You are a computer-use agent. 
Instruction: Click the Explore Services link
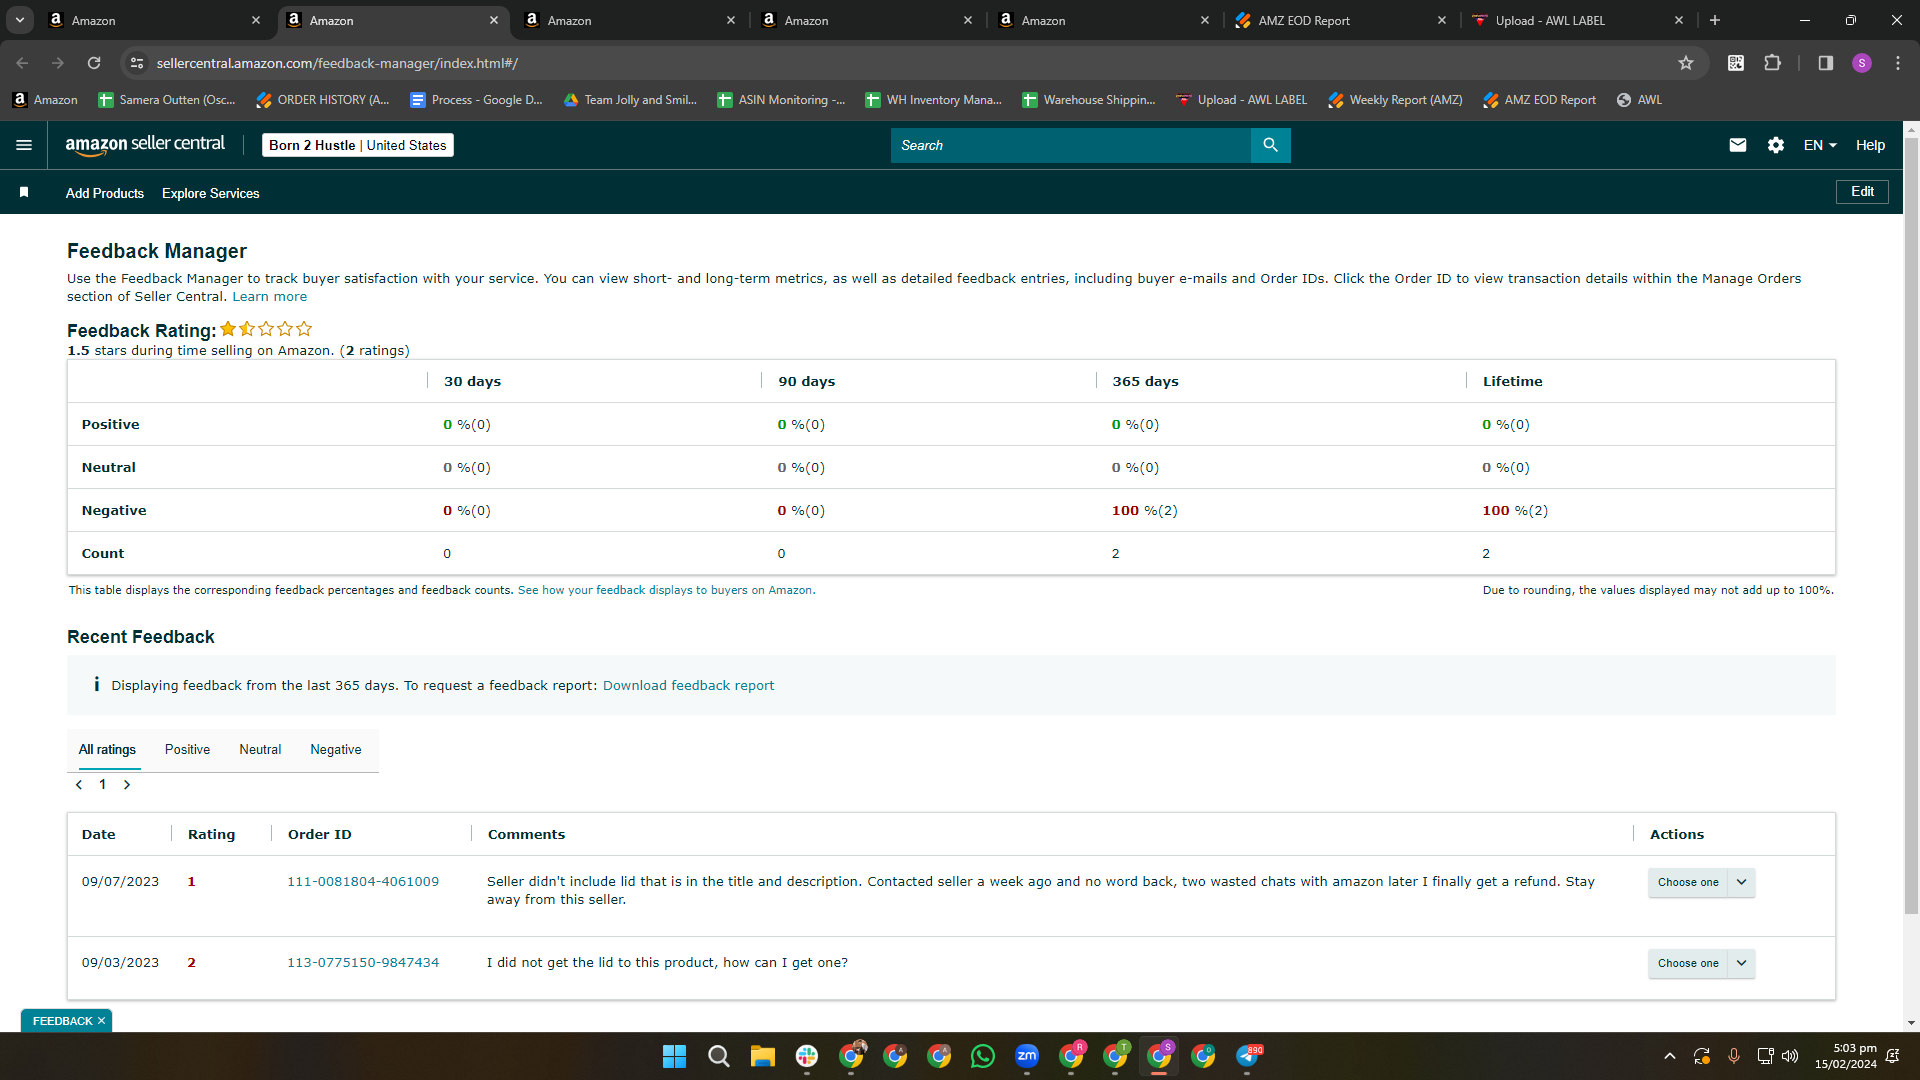point(211,193)
